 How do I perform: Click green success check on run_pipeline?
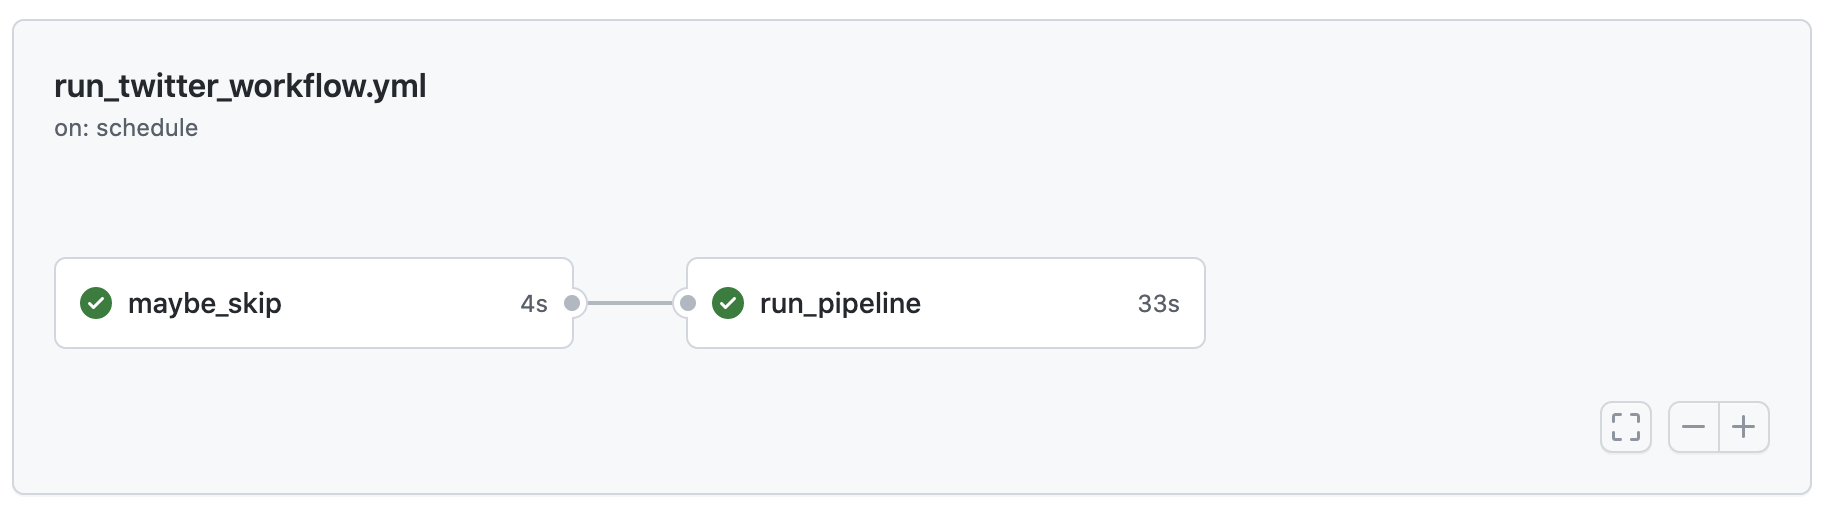pyautogui.click(x=728, y=303)
